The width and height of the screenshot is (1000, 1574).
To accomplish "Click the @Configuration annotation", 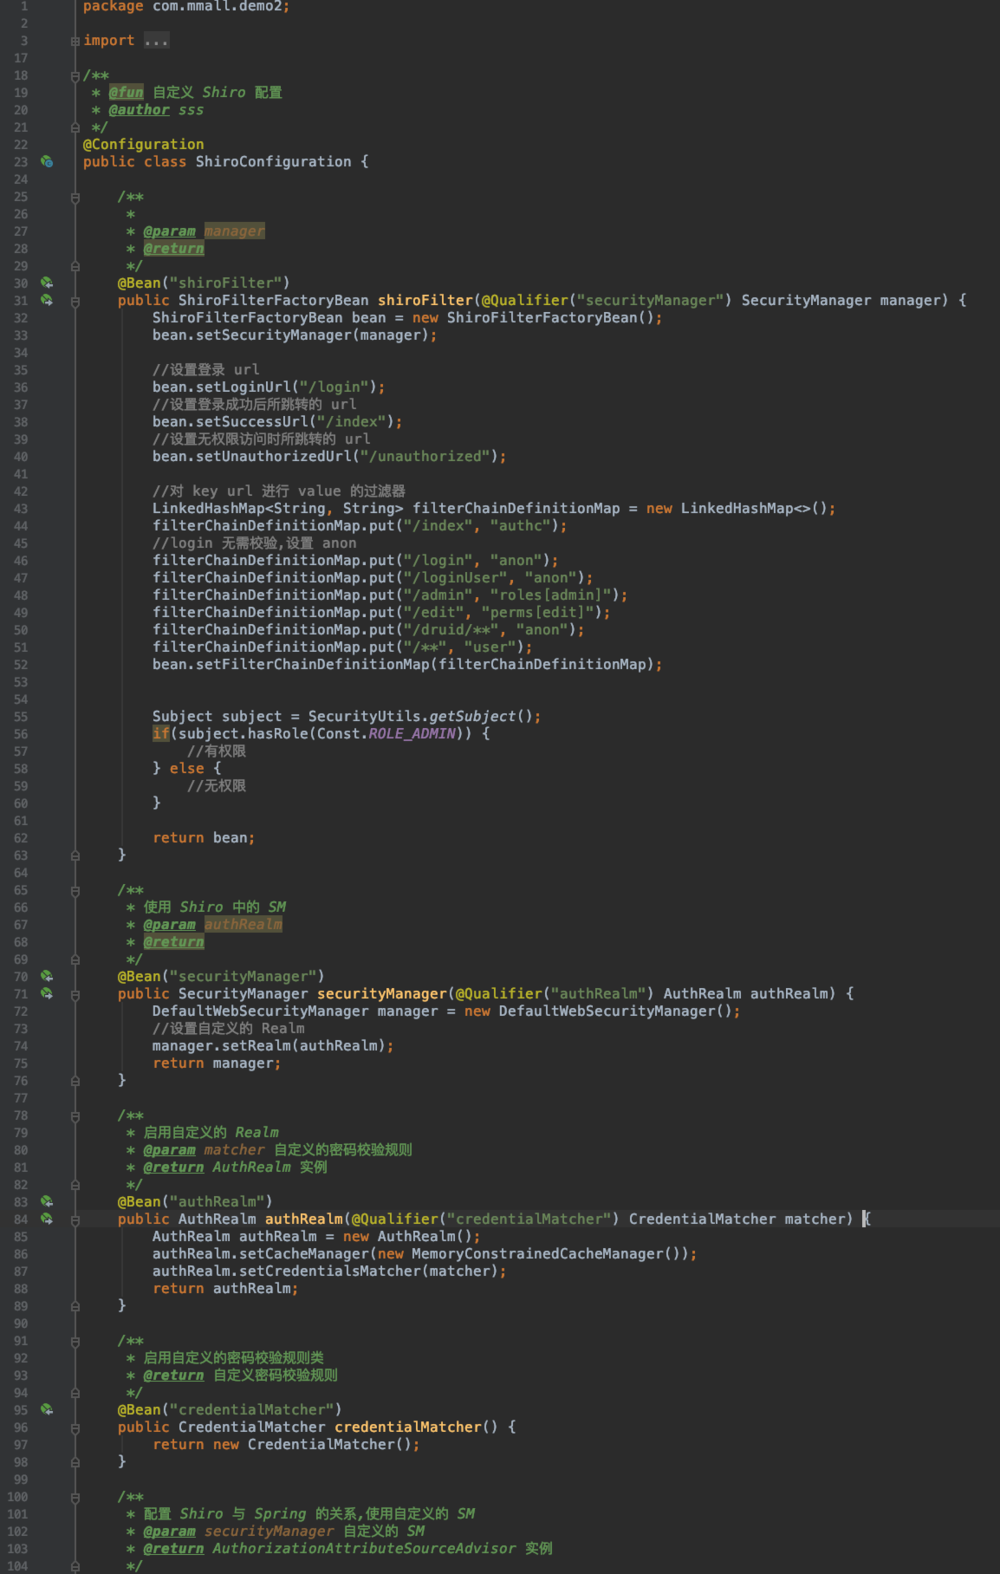I will click(143, 144).
